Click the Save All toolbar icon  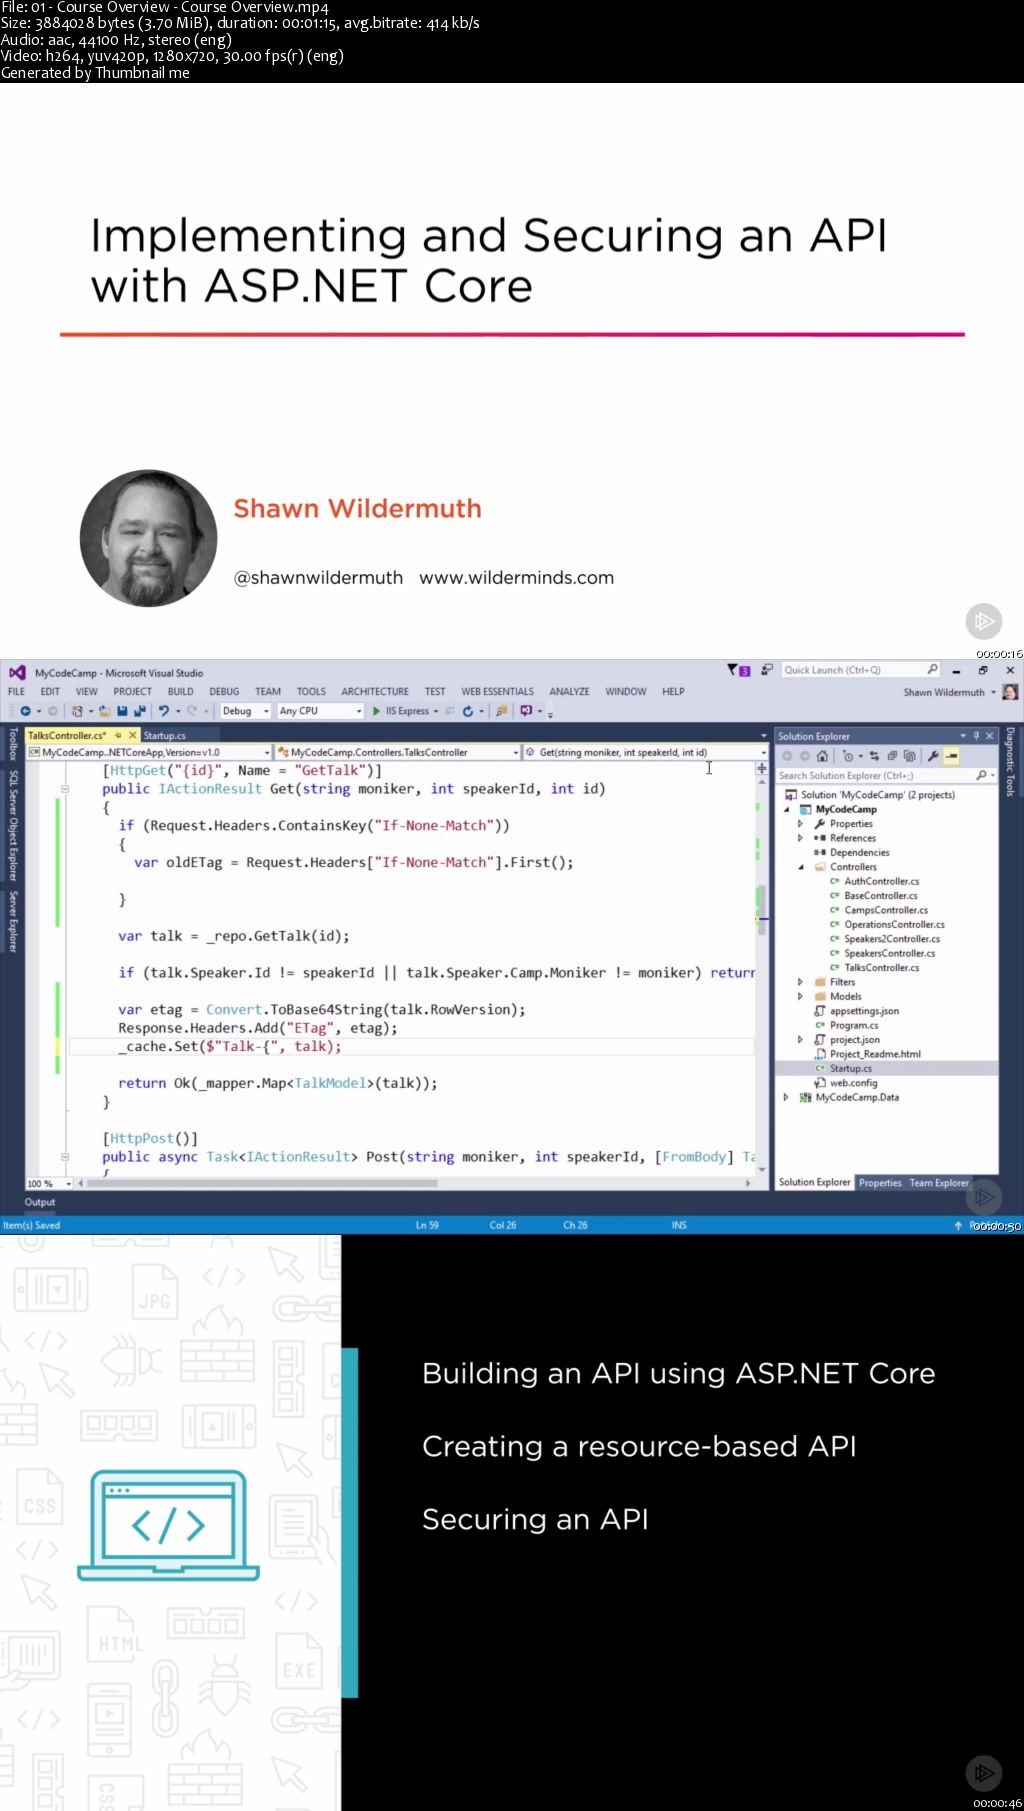(138, 711)
